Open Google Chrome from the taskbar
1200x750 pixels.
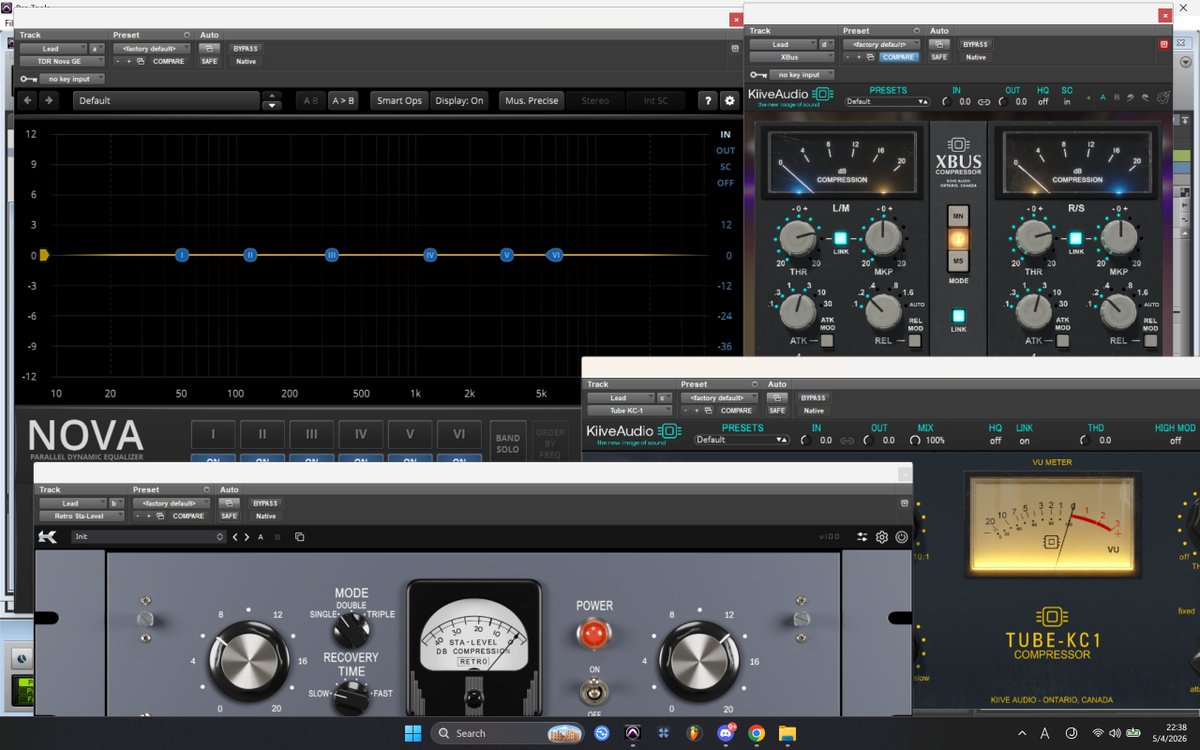[x=756, y=733]
